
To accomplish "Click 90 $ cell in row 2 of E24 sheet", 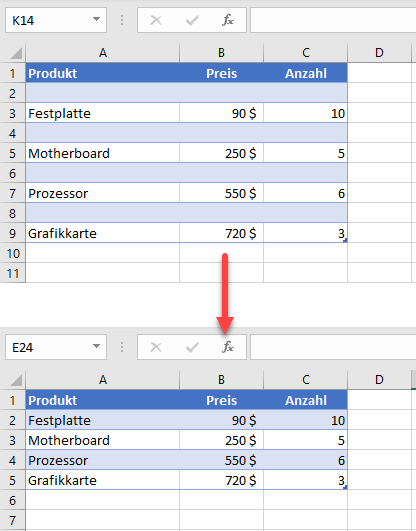I will tap(221, 420).
